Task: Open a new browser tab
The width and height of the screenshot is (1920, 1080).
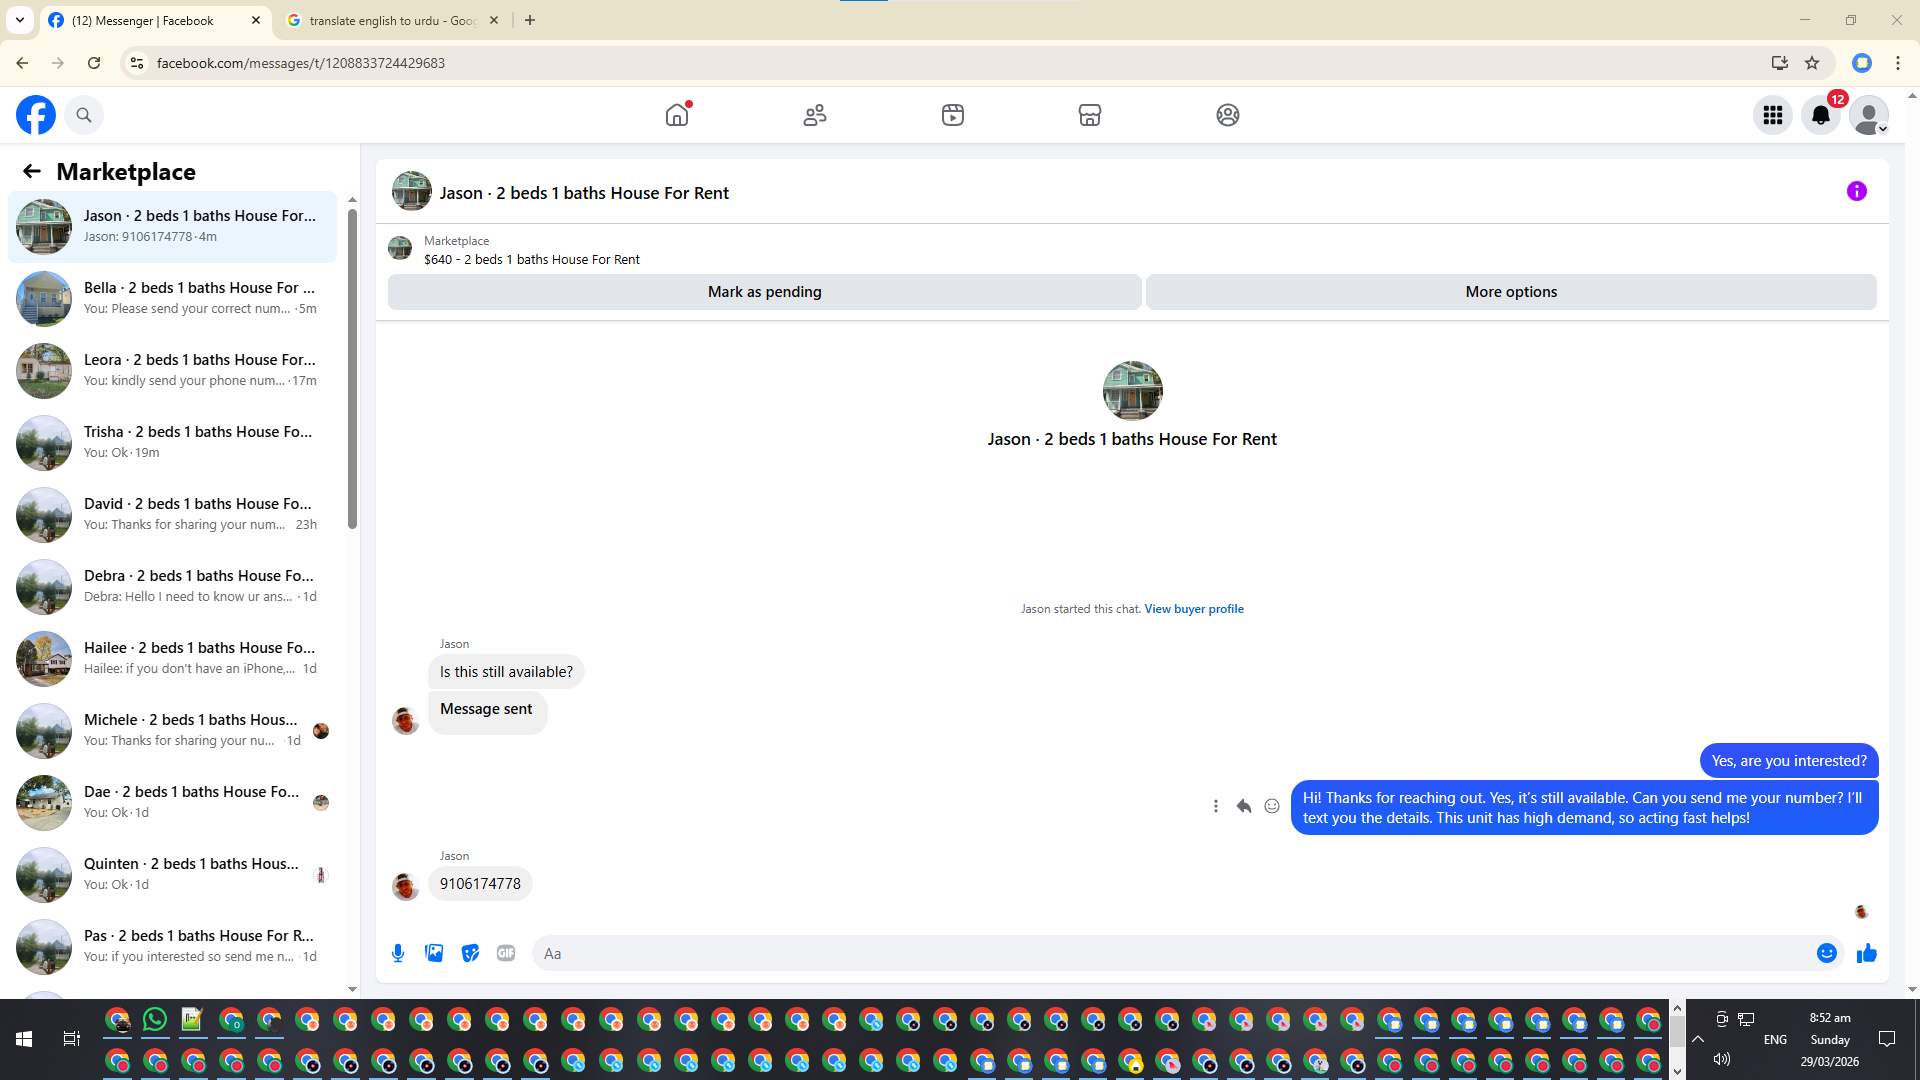Action: coord(530,20)
